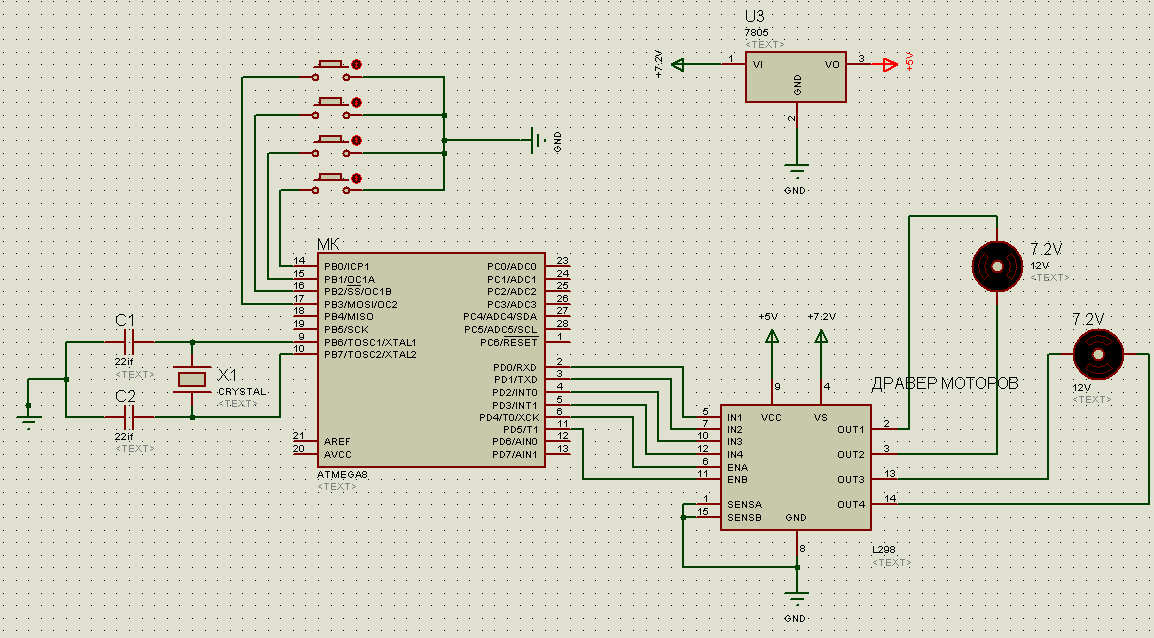Select capacitor C2 symbol
The width and height of the screenshot is (1154, 638).
click(127, 416)
